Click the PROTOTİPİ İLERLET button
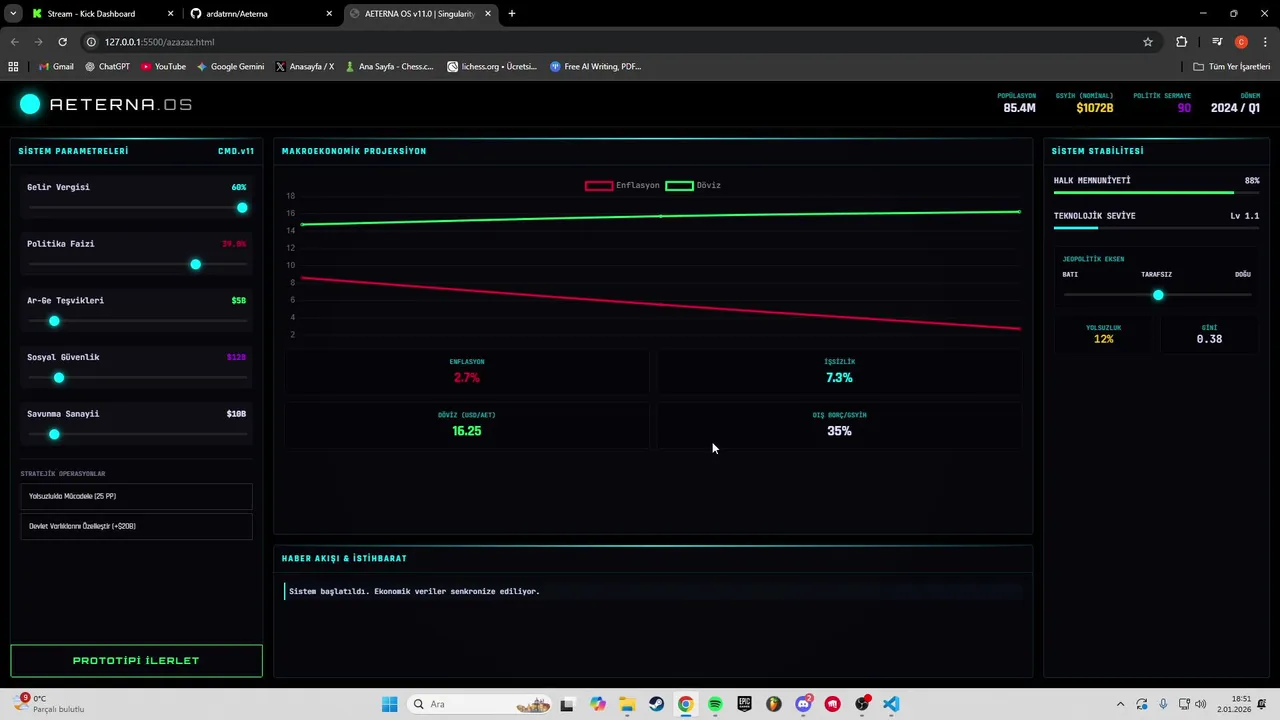 [x=136, y=661]
